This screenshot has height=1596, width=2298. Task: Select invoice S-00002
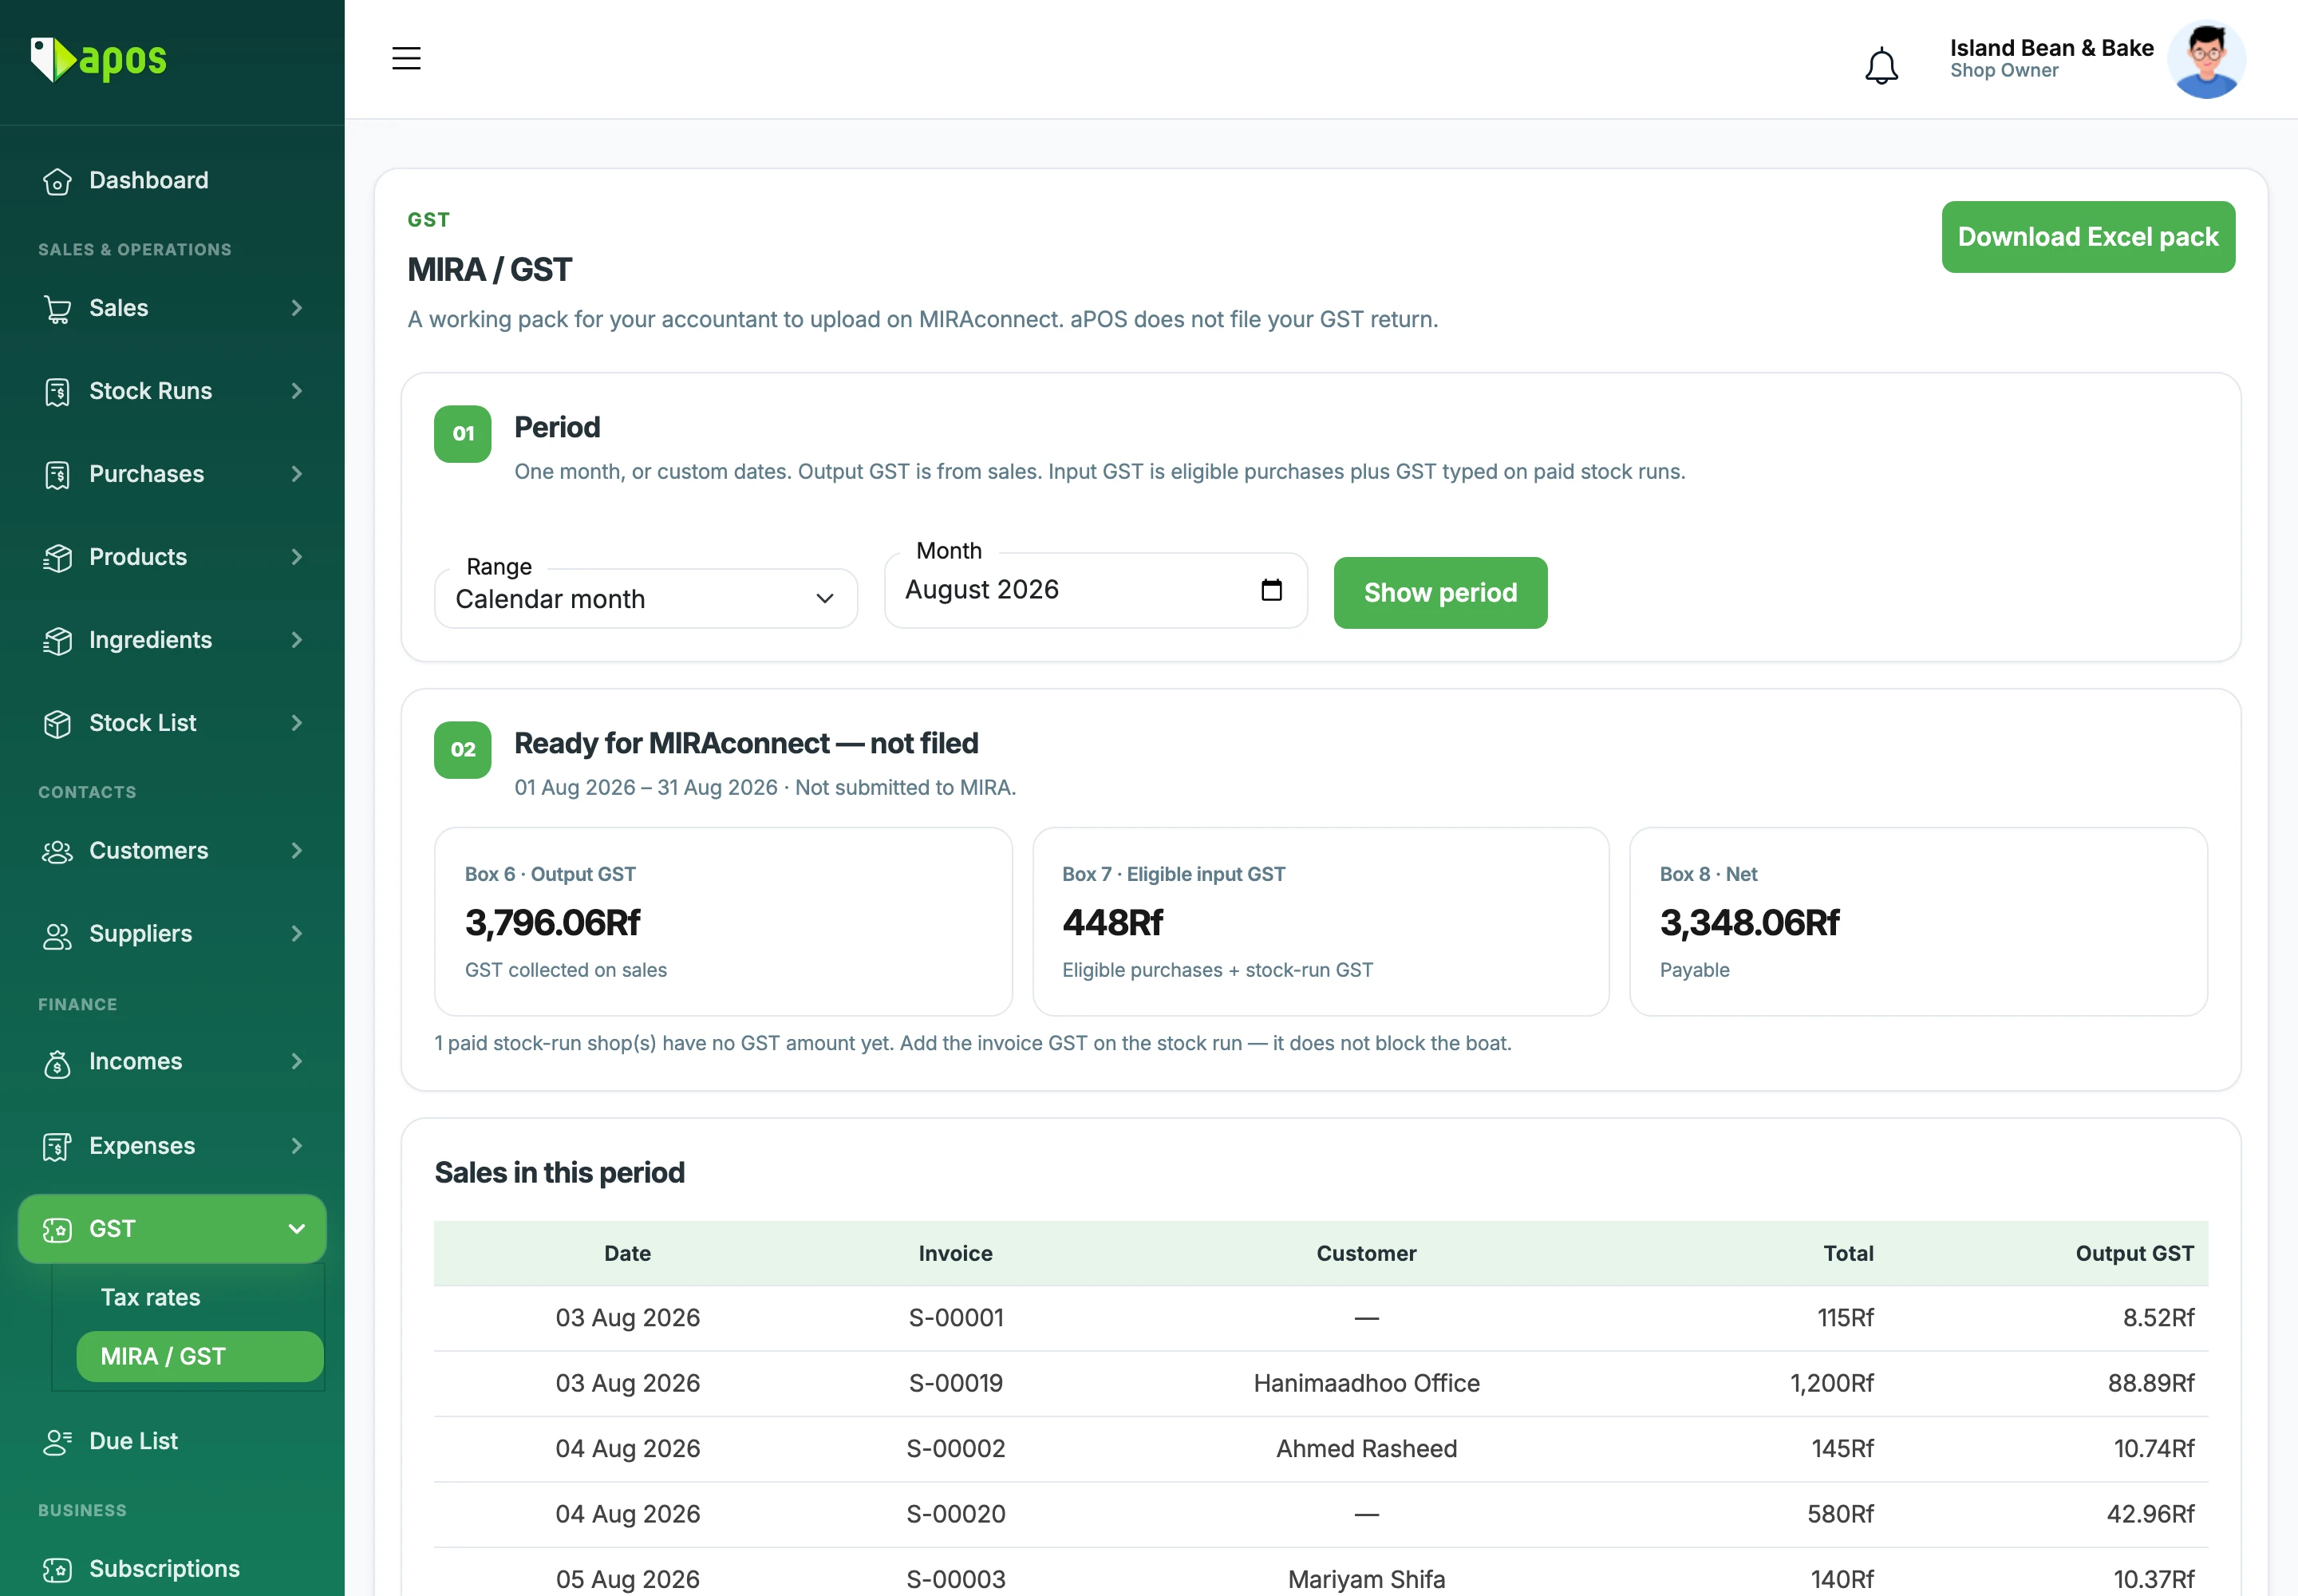(956, 1449)
